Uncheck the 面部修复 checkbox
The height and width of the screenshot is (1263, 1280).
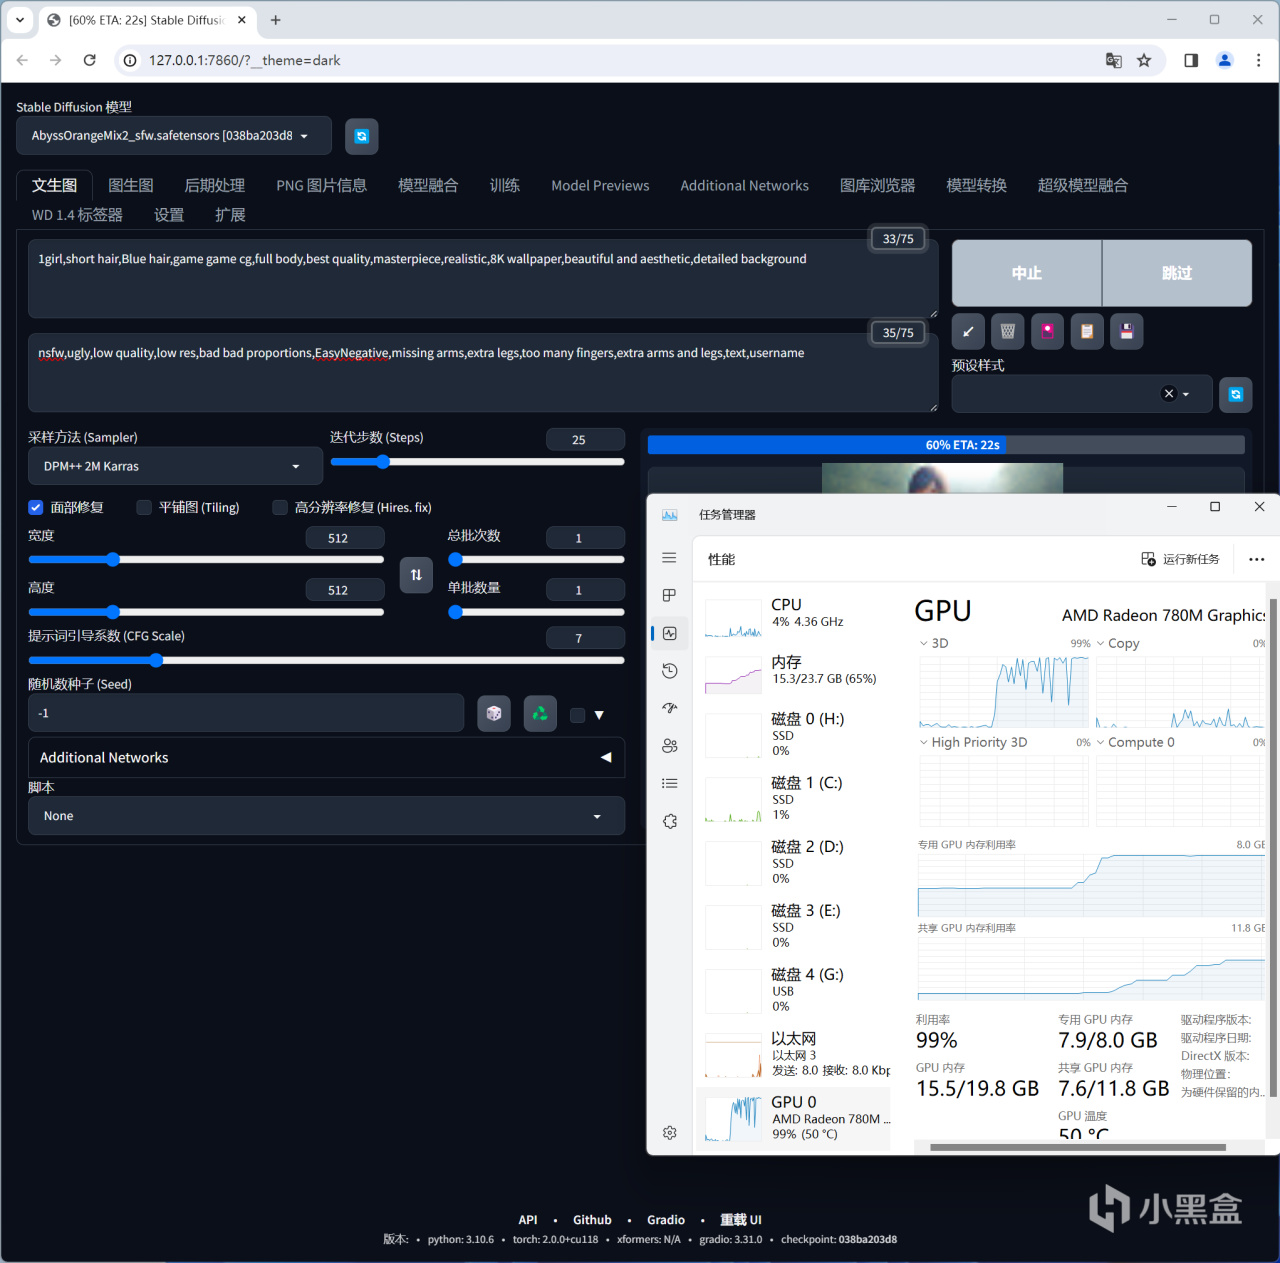(x=36, y=508)
